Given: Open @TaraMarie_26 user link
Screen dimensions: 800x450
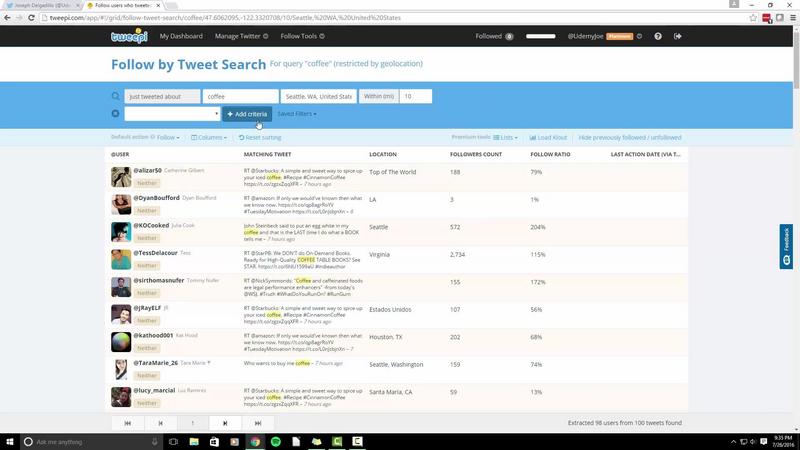Looking at the screenshot, I should pyautogui.click(x=155, y=363).
